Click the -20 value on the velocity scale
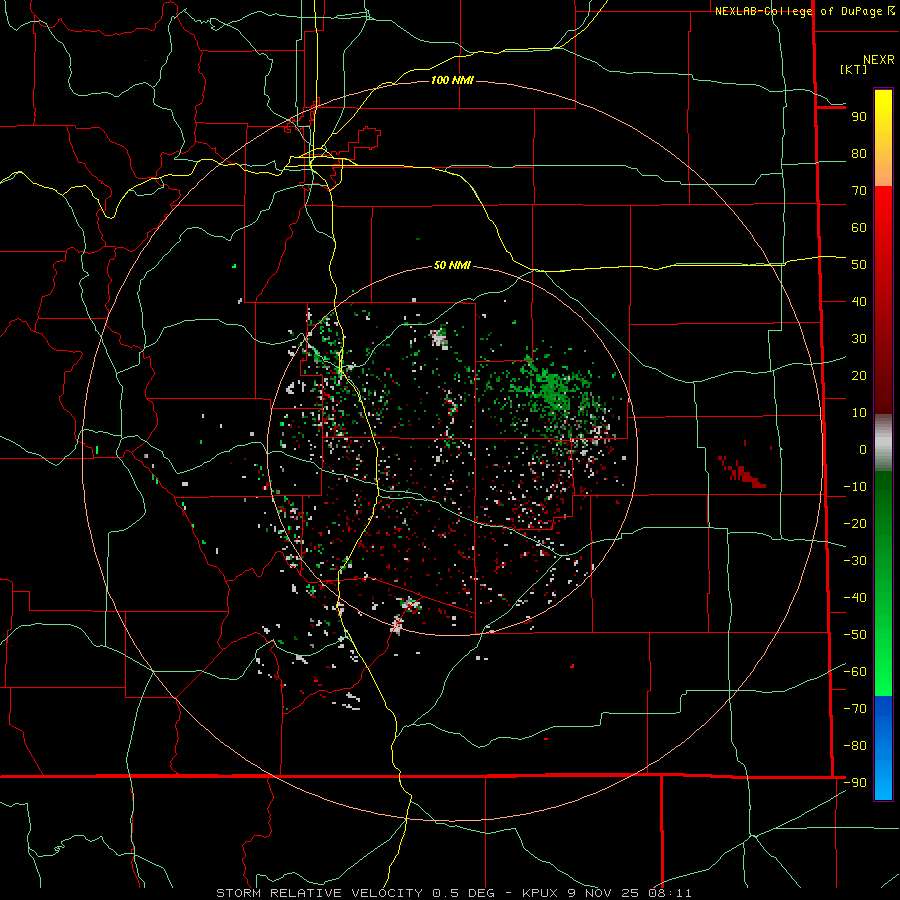Image resolution: width=900 pixels, height=900 pixels. 855,524
